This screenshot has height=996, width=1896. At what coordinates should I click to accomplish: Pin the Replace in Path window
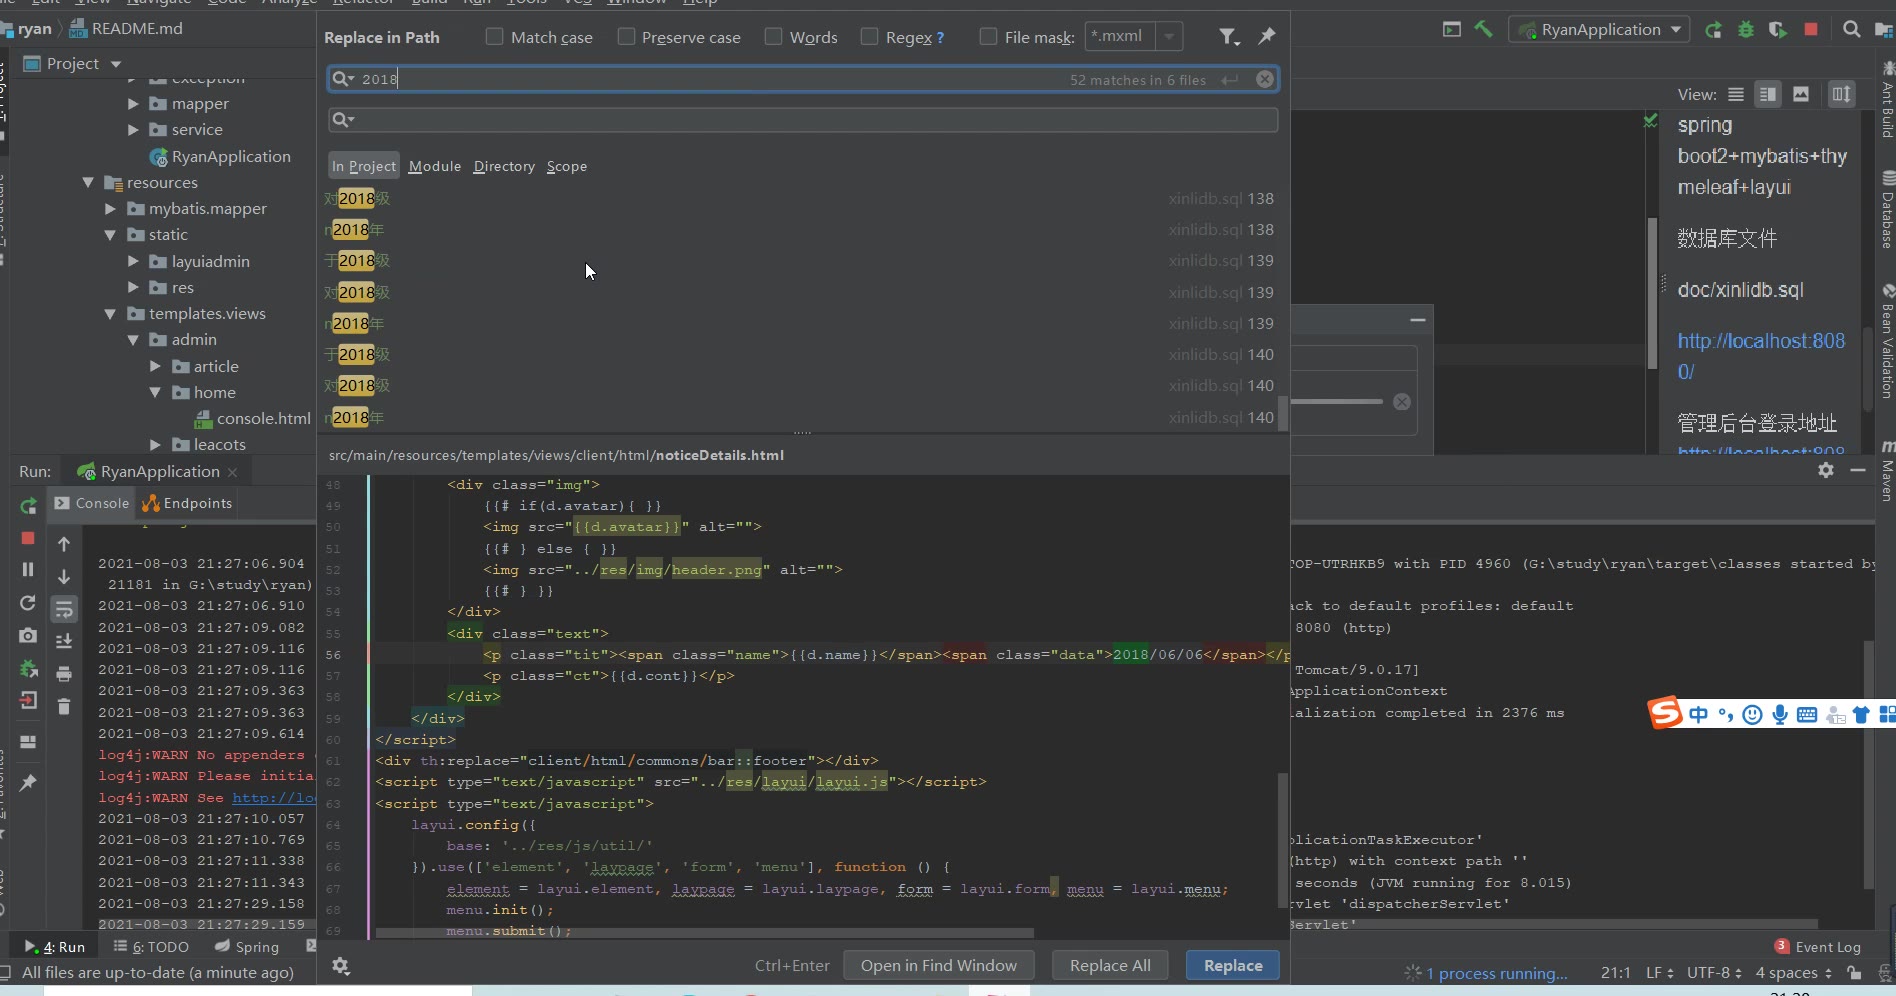click(x=1266, y=37)
